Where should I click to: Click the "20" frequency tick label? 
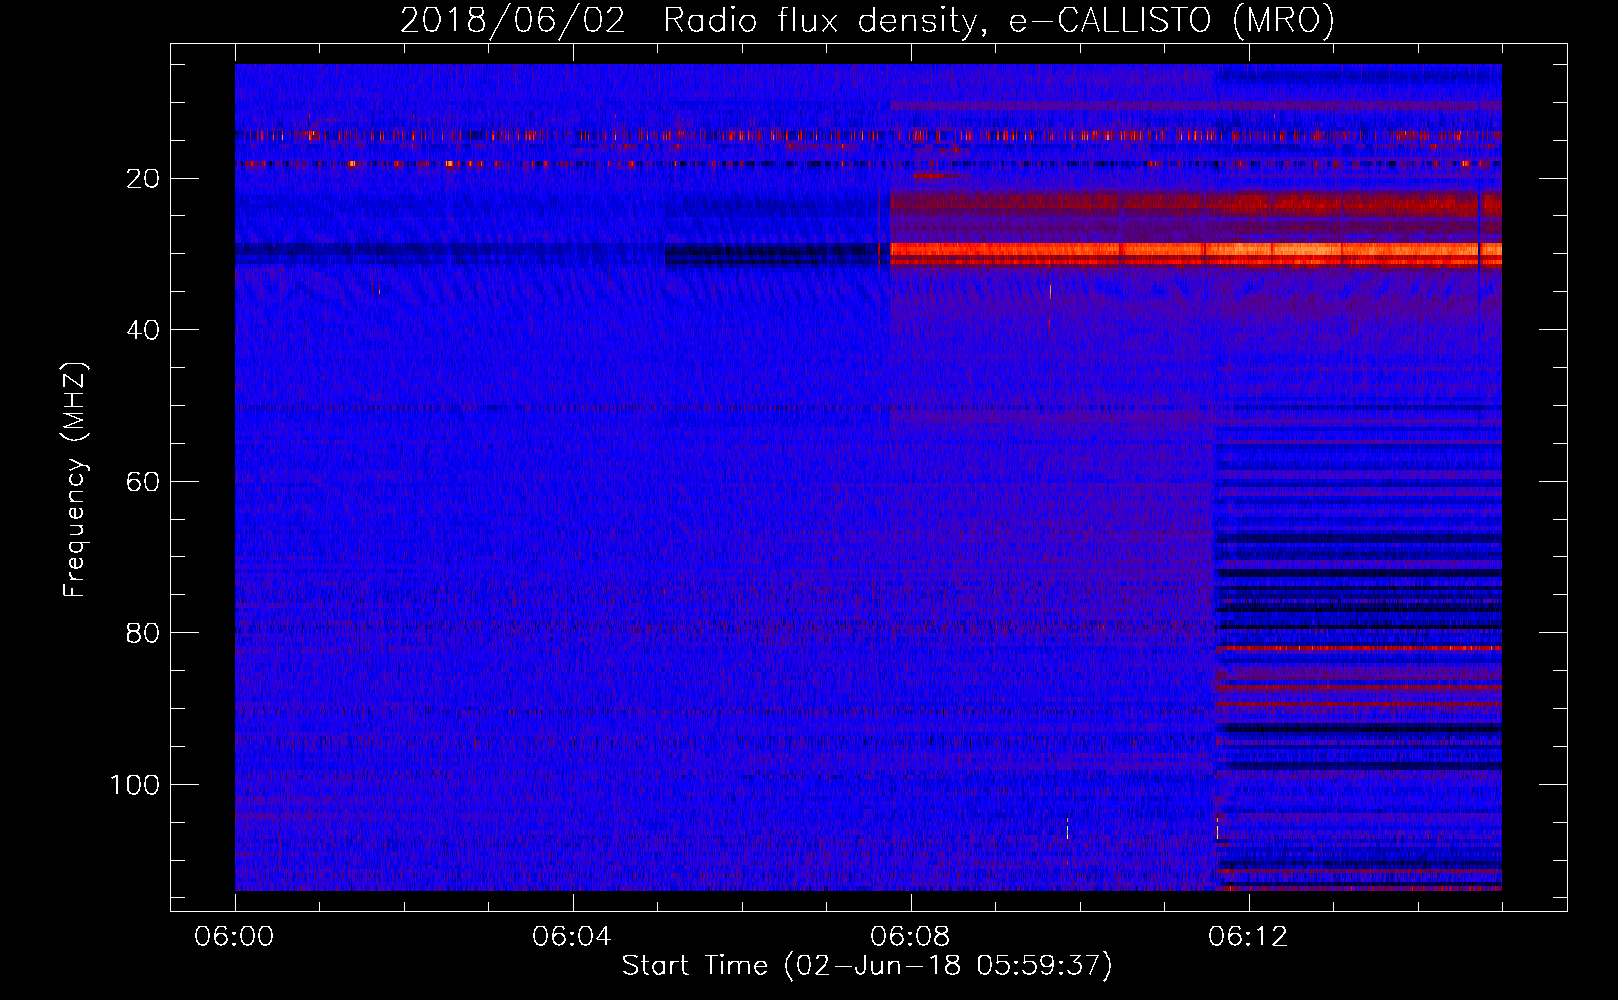pyautogui.click(x=144, y=179)
